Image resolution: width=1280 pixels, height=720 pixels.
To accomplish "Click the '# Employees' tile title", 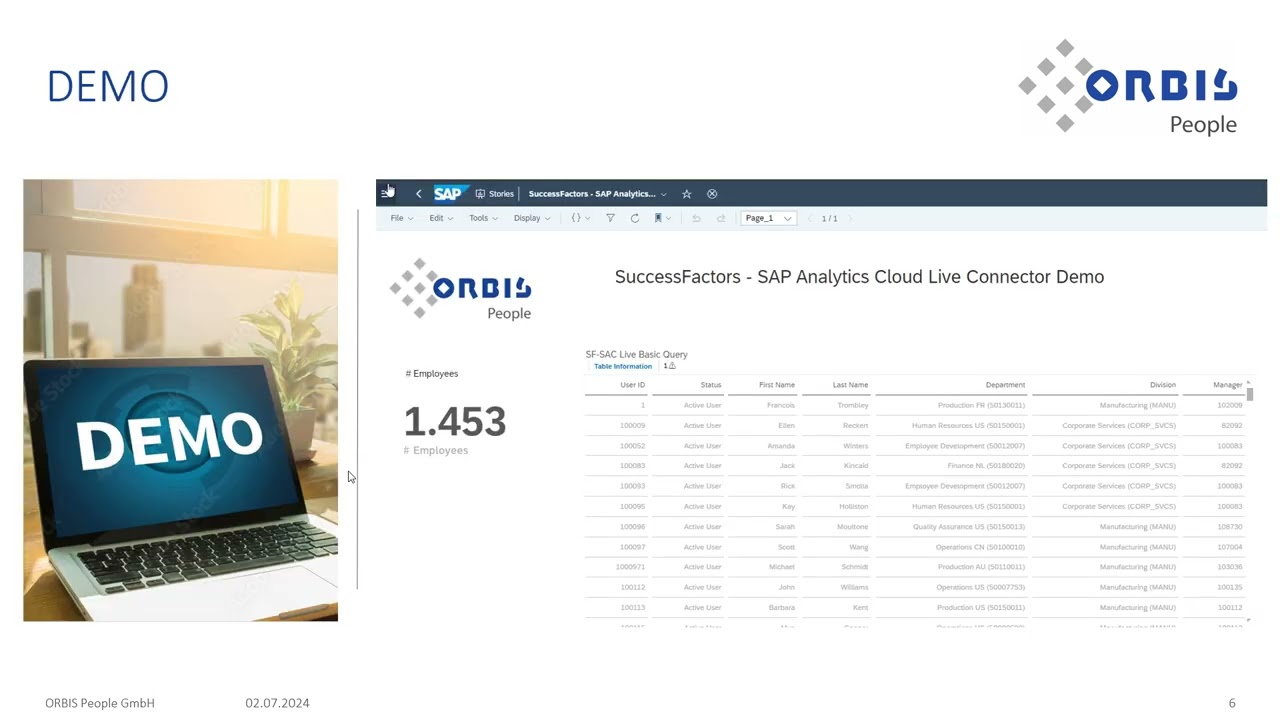I will coord(432,374).
